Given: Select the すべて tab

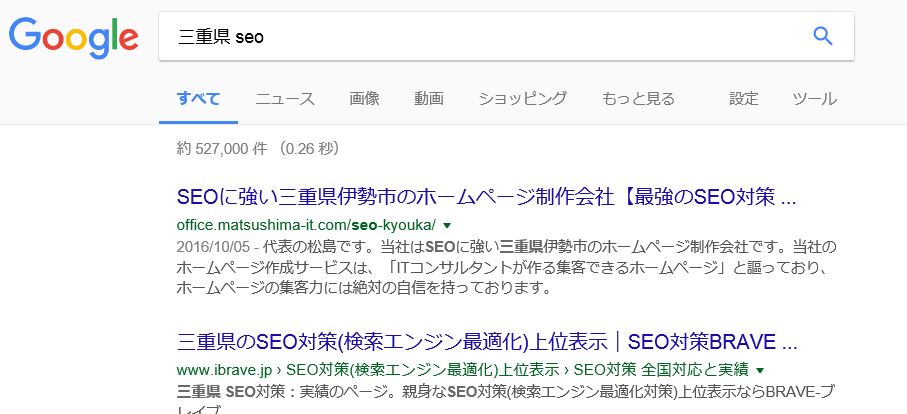Looking at the screenshot, I should pos(198,99).
